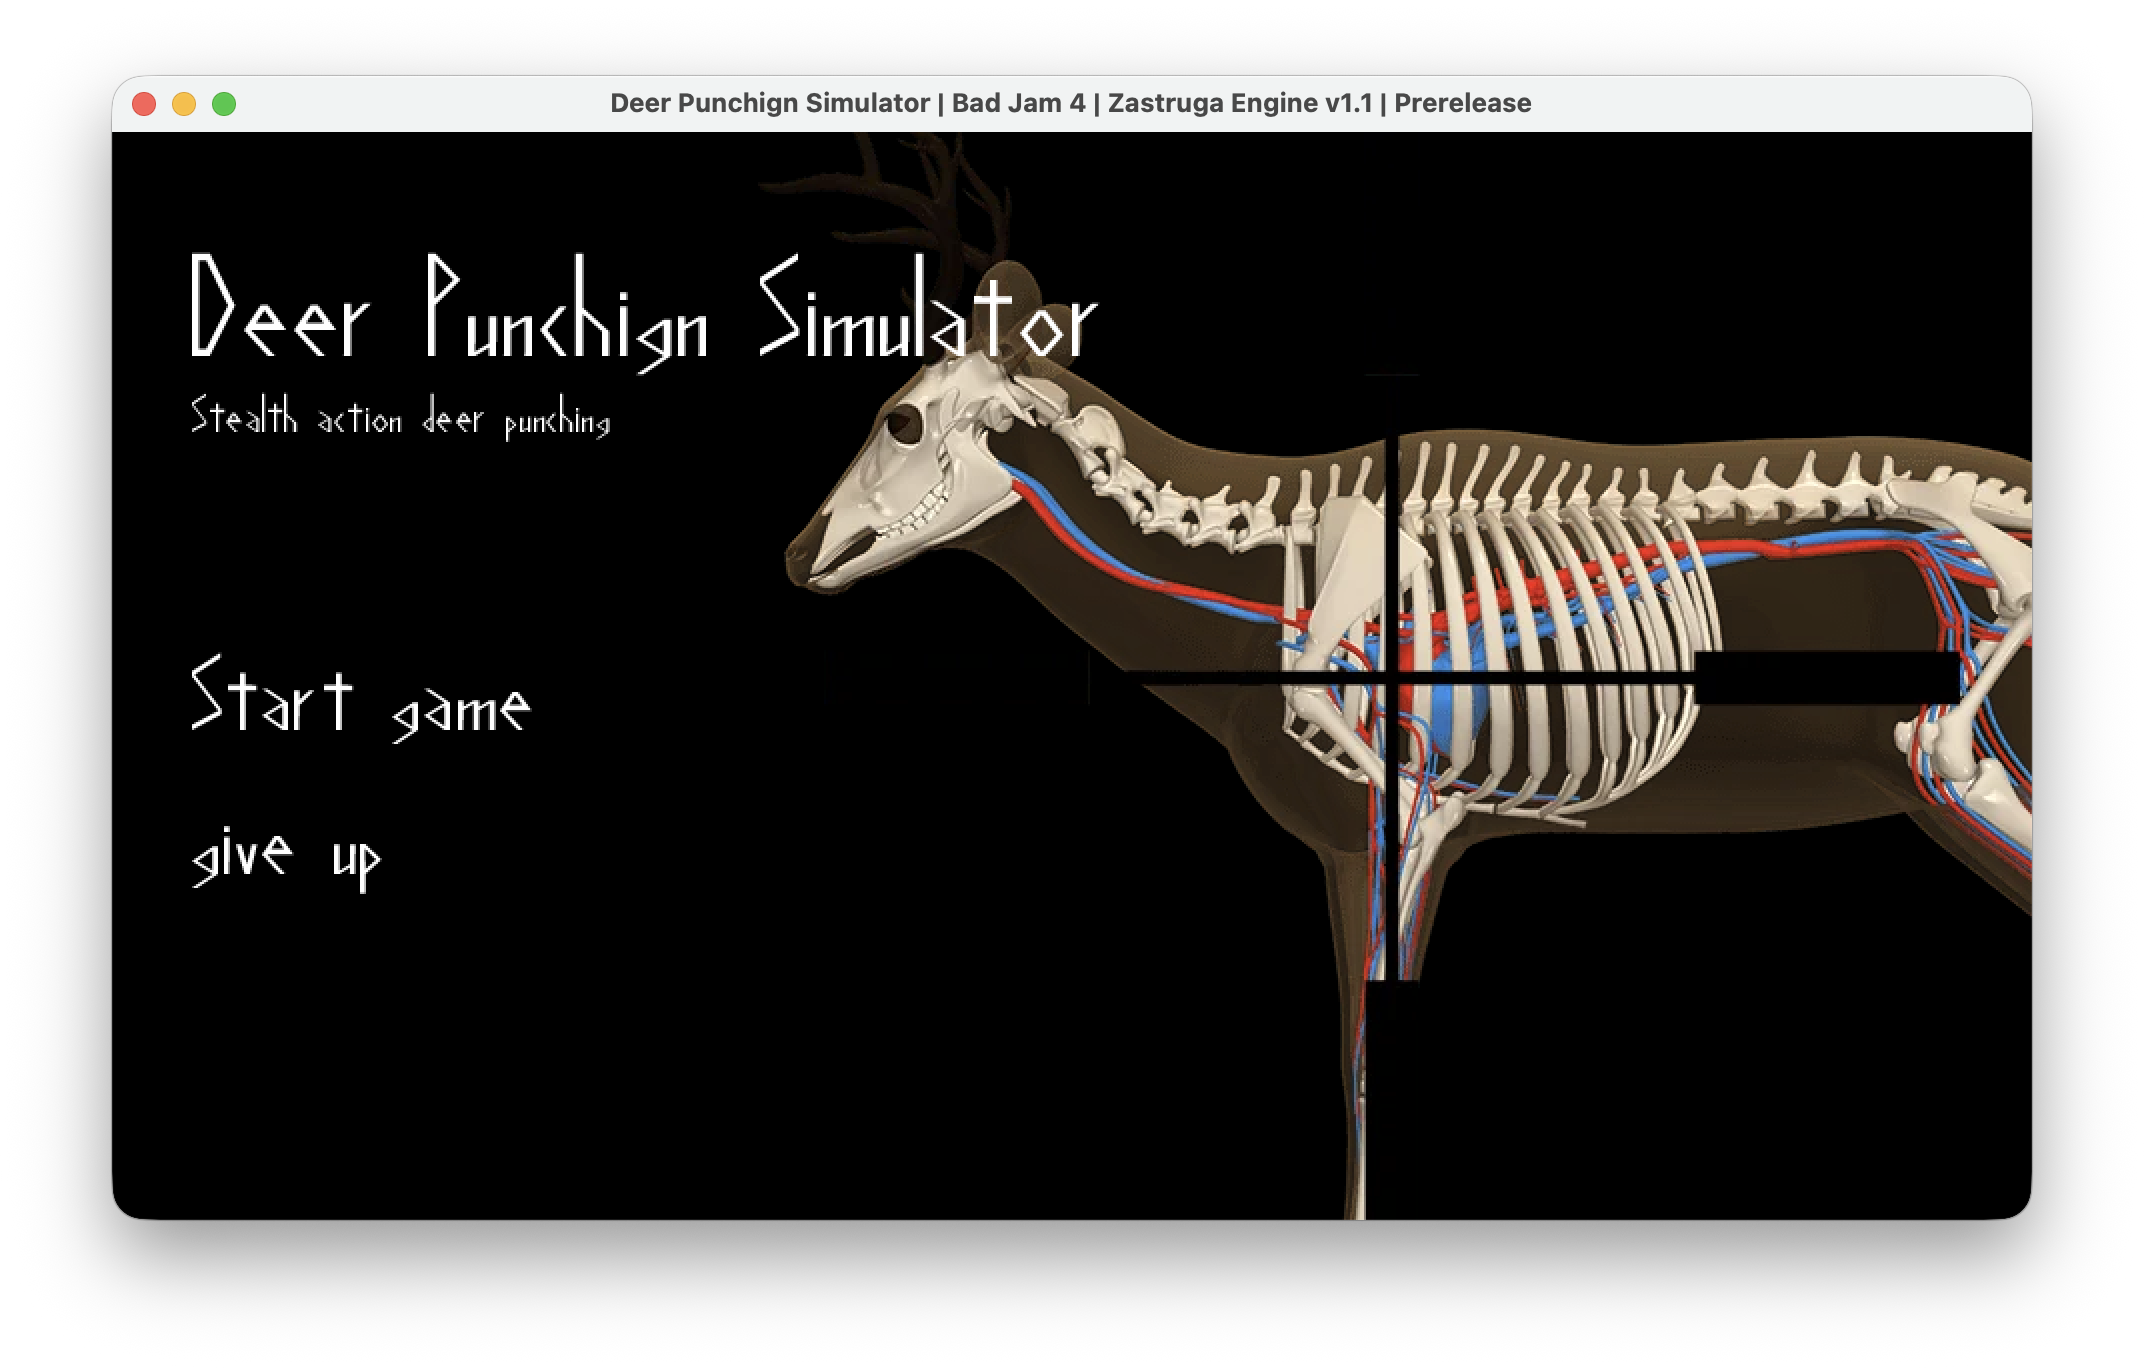Click the Deer Punchign Simulator title text
The image size is (2144, 1368).
[x=643, y=312]
